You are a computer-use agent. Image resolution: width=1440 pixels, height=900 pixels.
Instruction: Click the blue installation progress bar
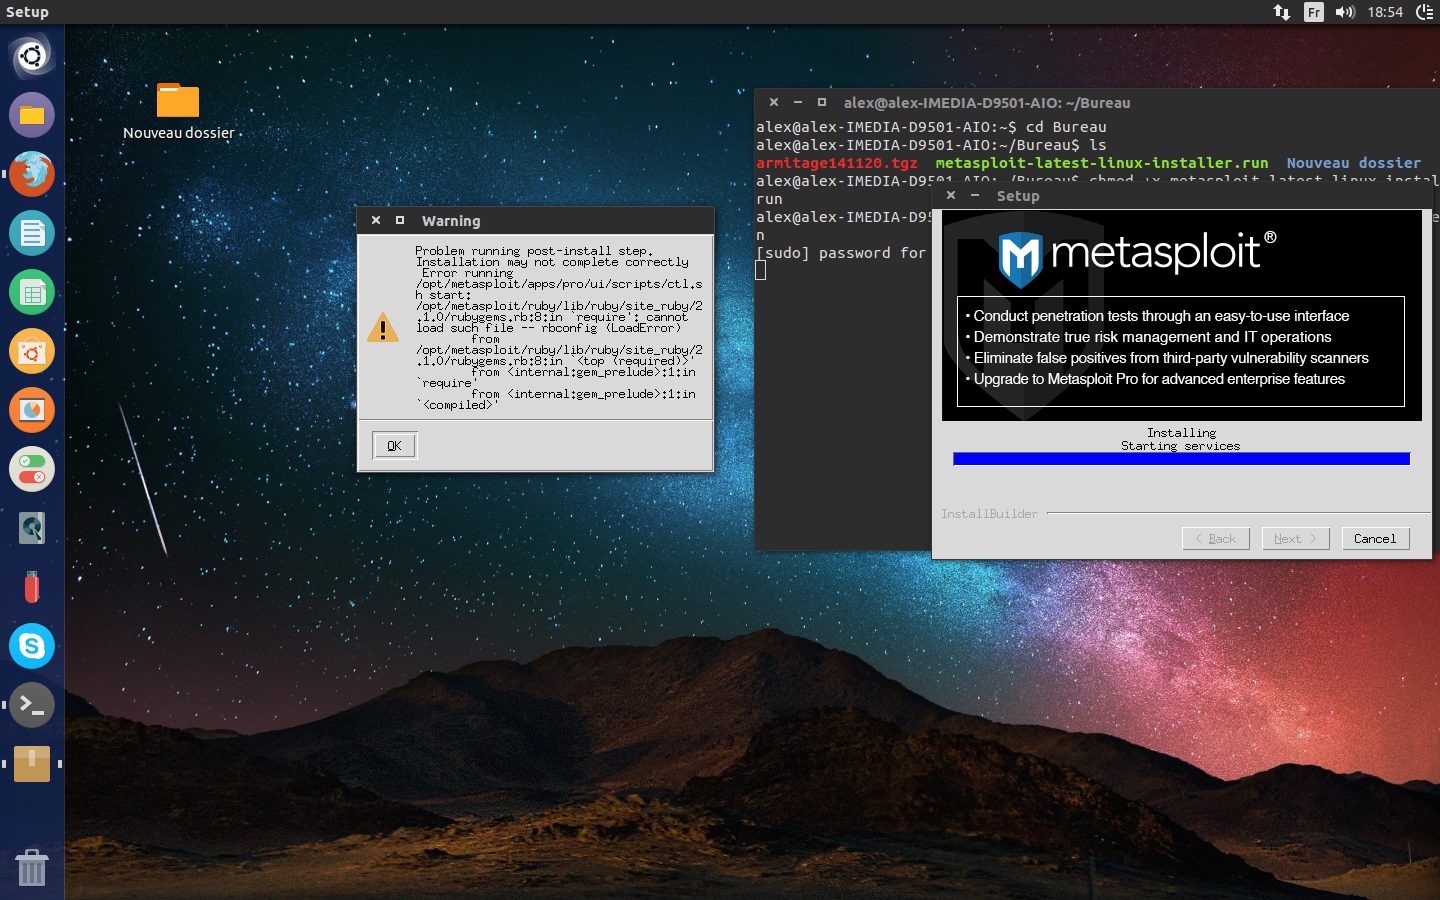1181,459
